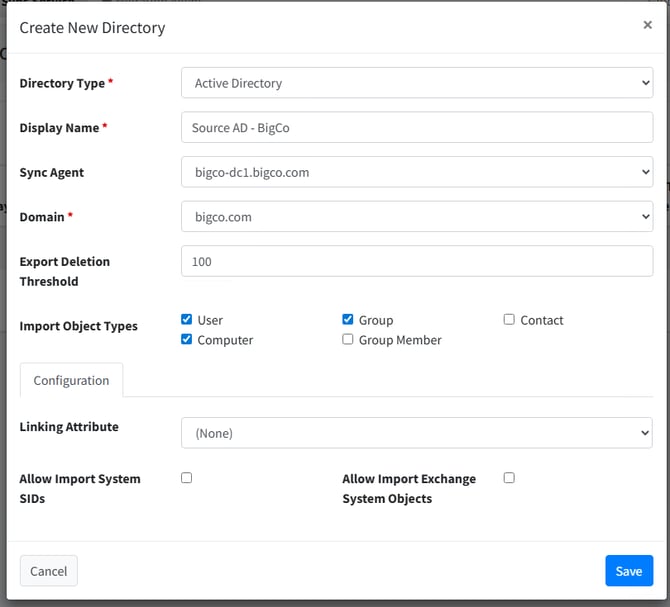Enable the Group Member object type
Screen dimensions: 670x607
pos(348,339)
